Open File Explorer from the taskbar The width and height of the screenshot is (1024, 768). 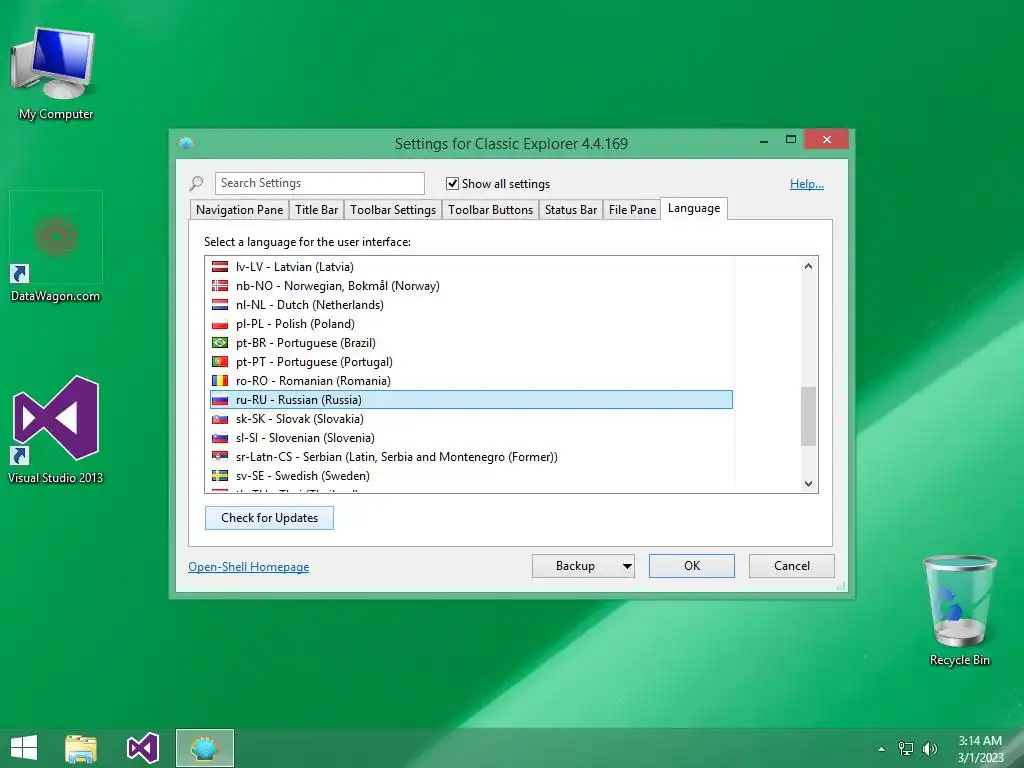point(81,748)
